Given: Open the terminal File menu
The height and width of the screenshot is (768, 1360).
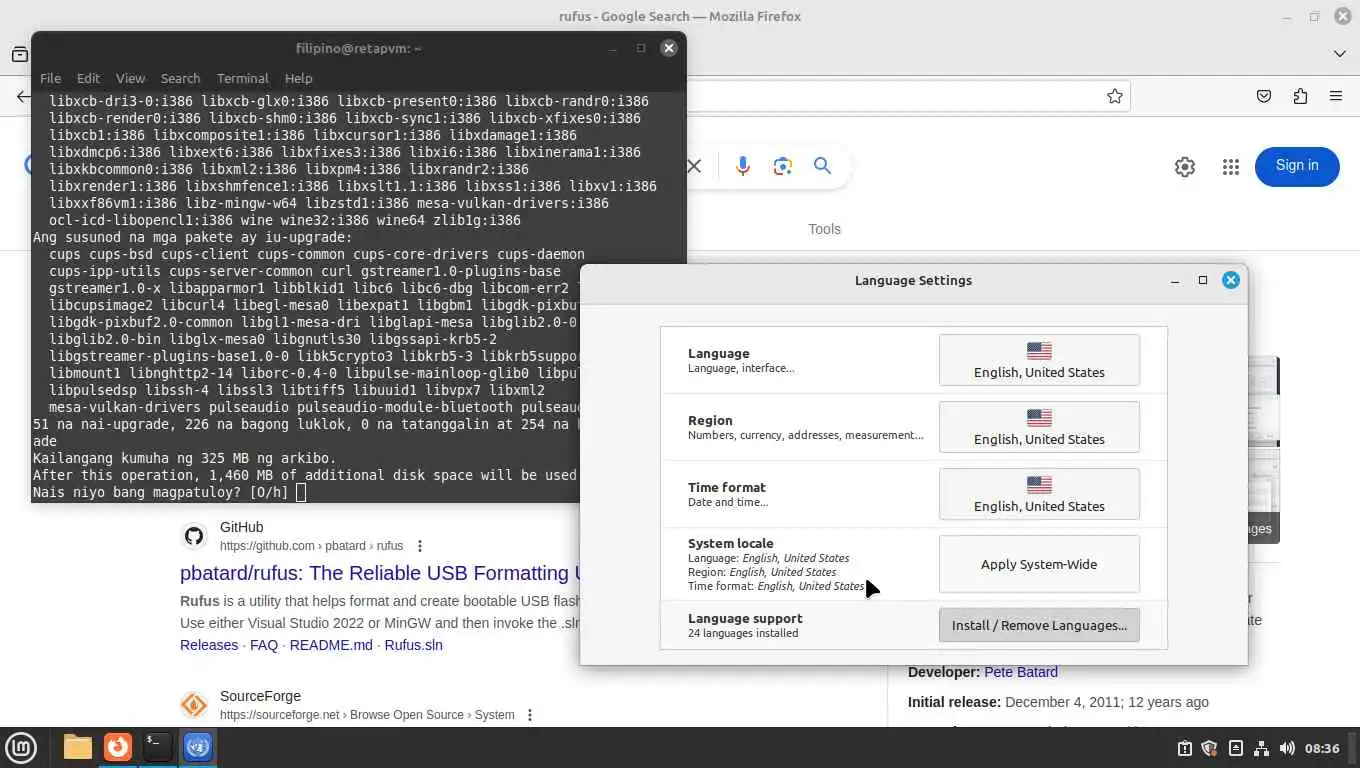Looking at the screenshot, I should click(x=50, y=78).
